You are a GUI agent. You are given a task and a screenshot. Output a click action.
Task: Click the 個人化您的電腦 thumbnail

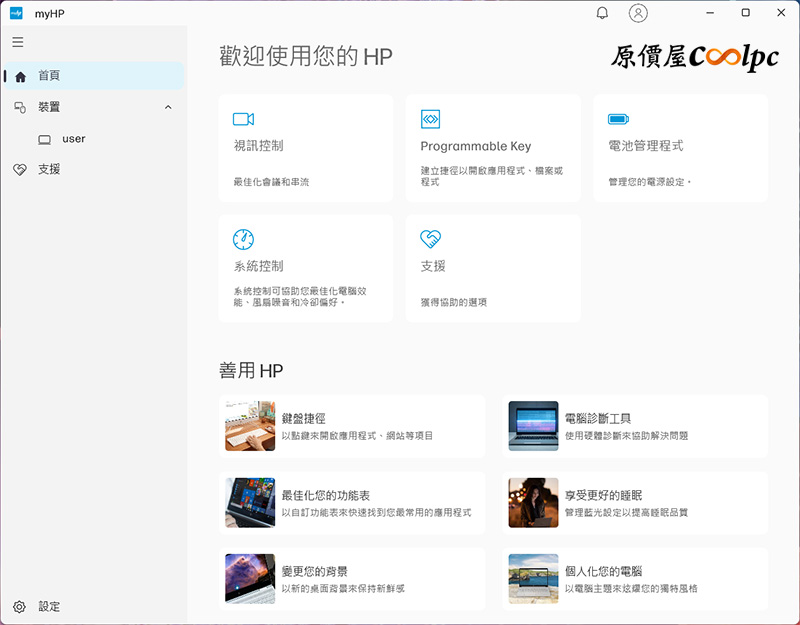pyautogui.click(x=533, y=579)
